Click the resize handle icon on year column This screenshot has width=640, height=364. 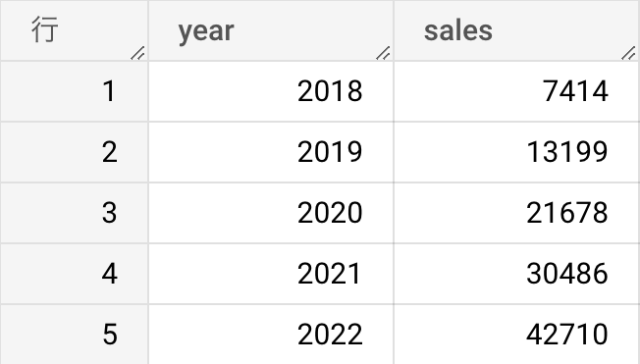point(383,53)
